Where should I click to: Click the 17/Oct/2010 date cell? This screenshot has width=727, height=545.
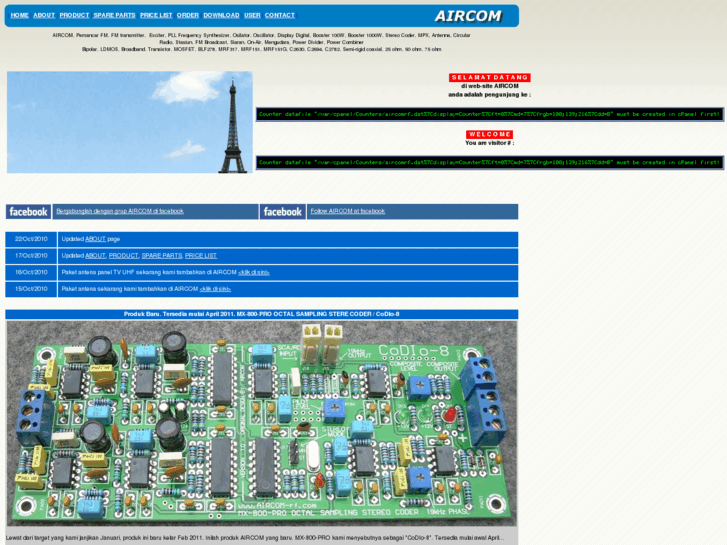tap(31, 256)
